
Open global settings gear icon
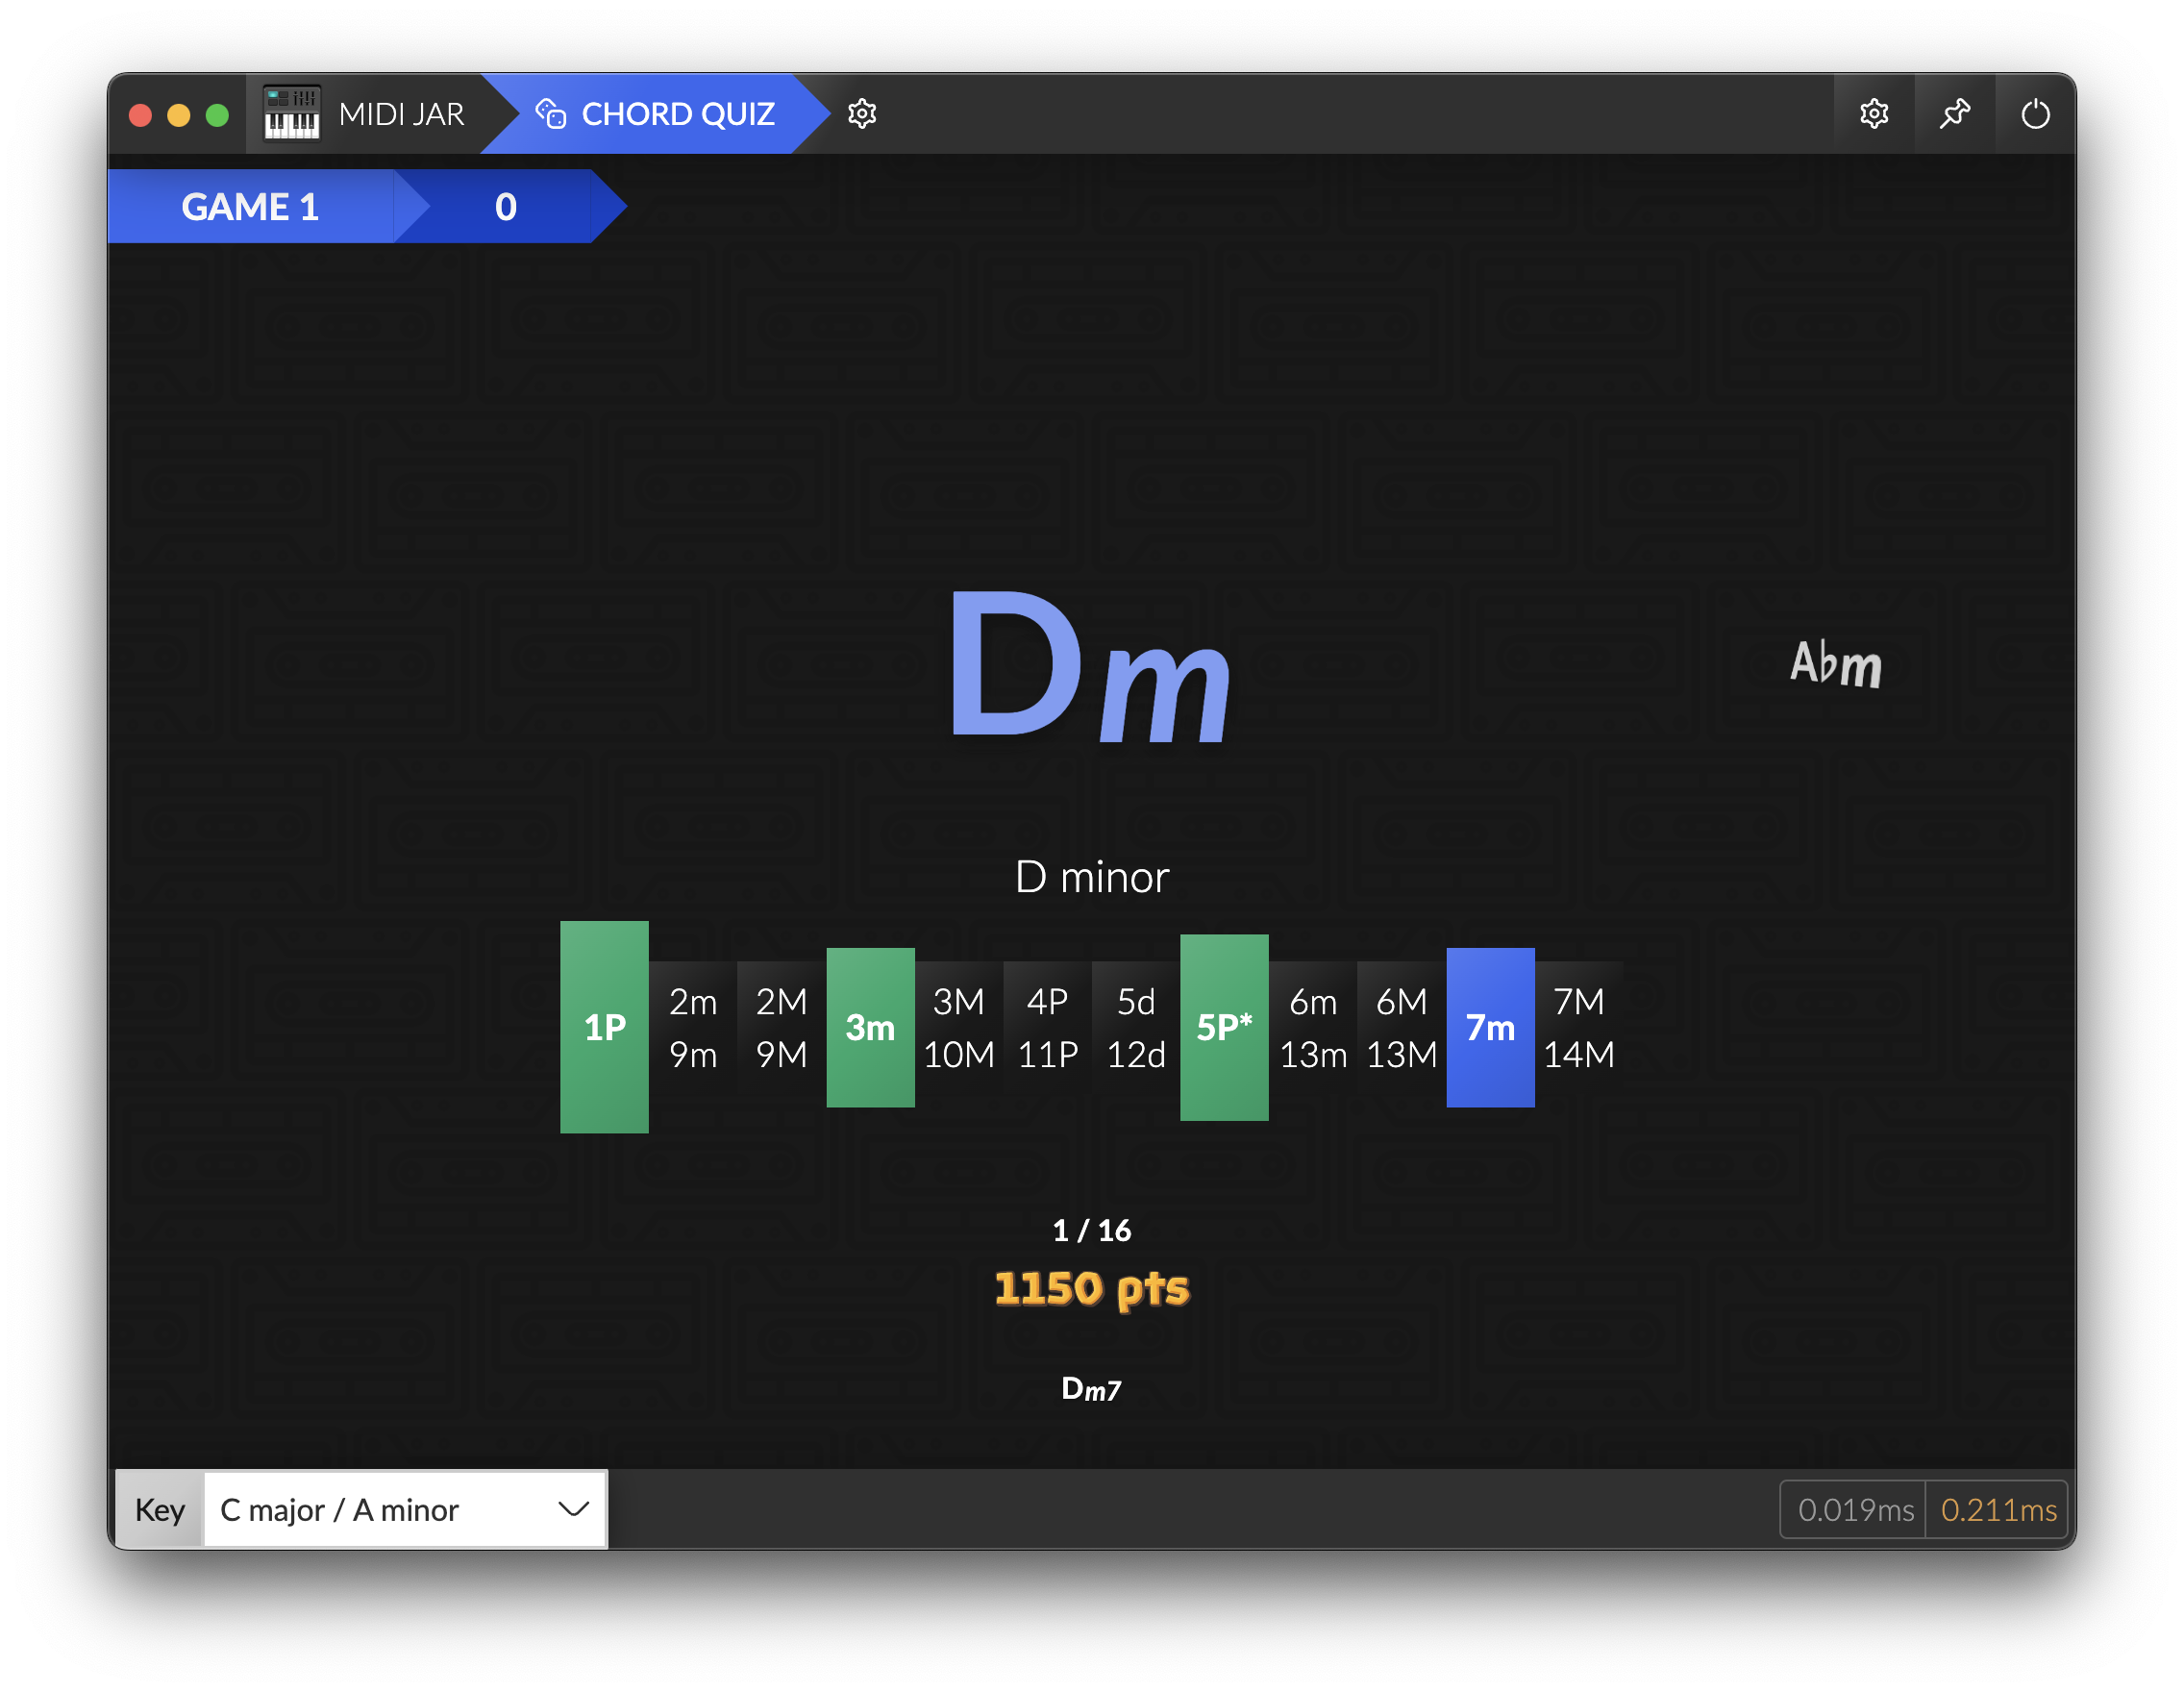click(x=1873, y=114)
